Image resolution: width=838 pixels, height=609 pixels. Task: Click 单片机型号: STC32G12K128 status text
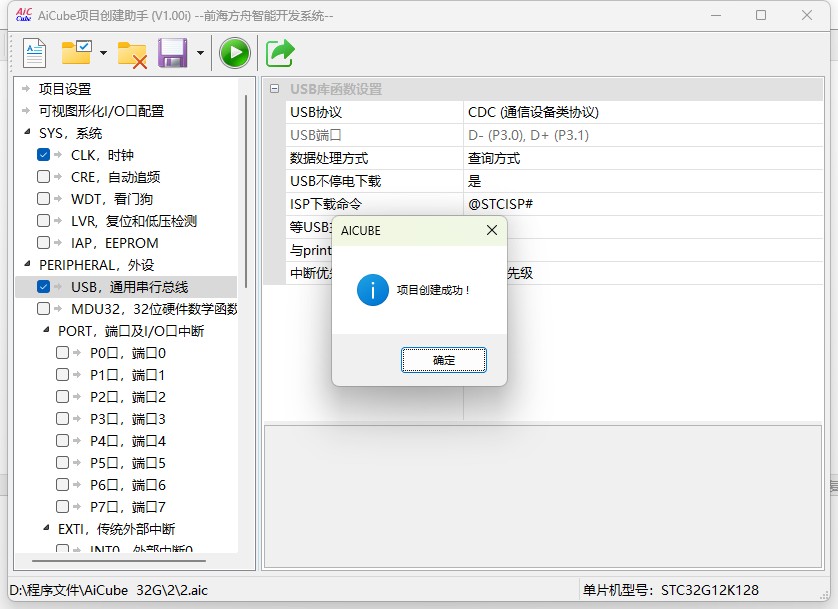click(x=671, y=590)
